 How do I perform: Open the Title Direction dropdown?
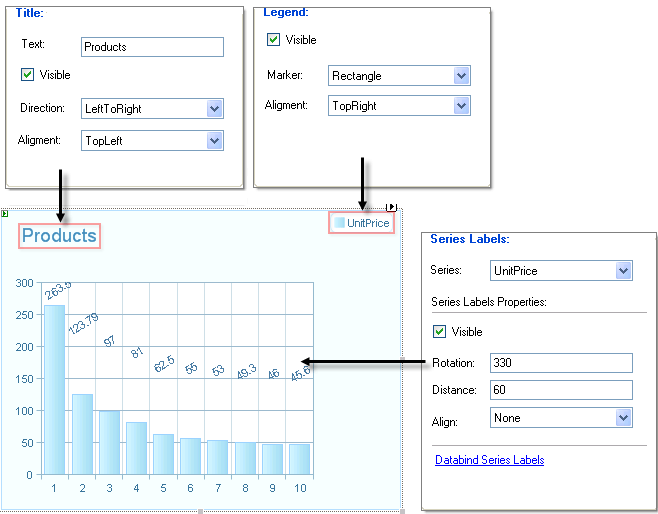point(214,109)
